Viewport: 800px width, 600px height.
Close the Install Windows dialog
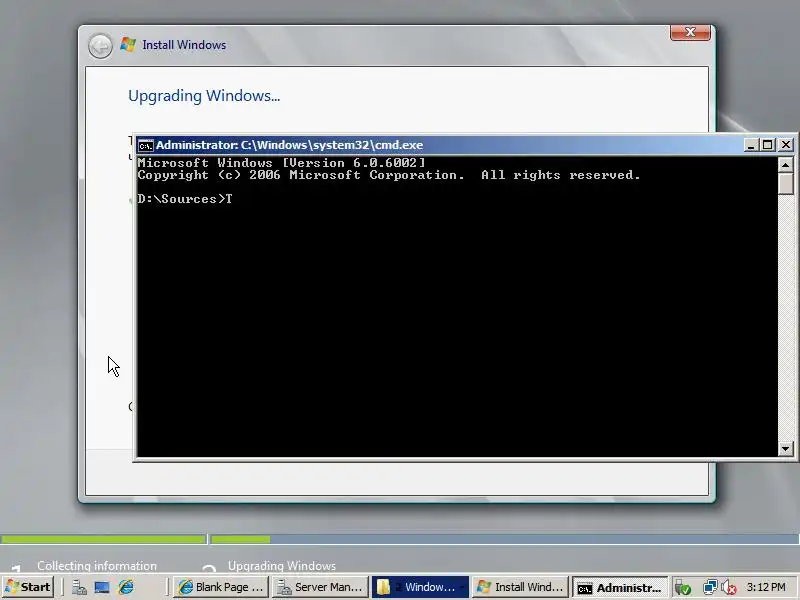click(x=690, y=32)
